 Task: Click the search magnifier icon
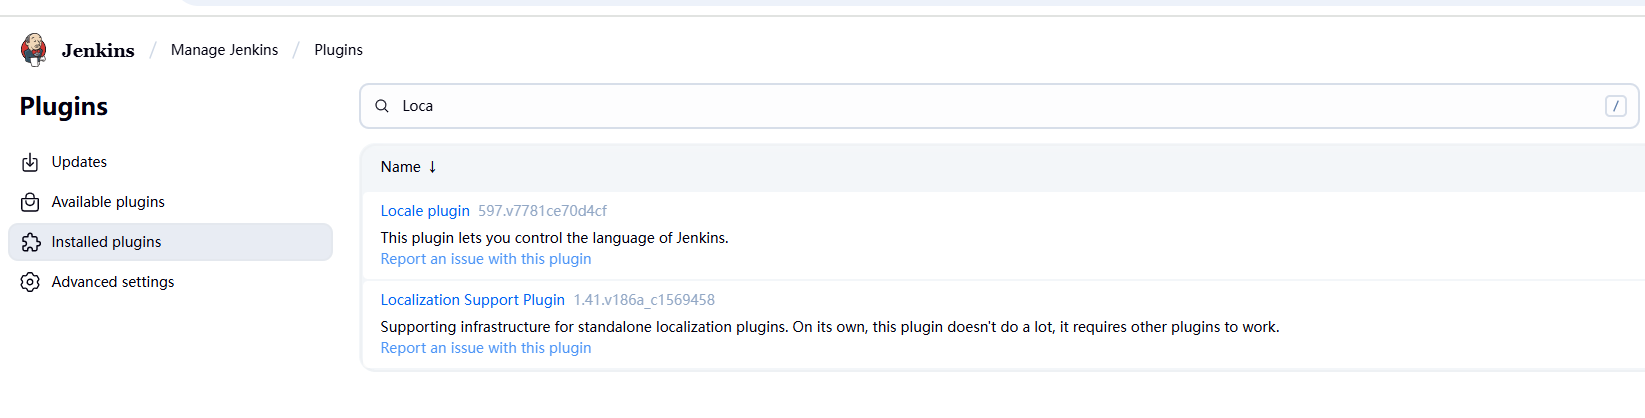coord(382,106)
